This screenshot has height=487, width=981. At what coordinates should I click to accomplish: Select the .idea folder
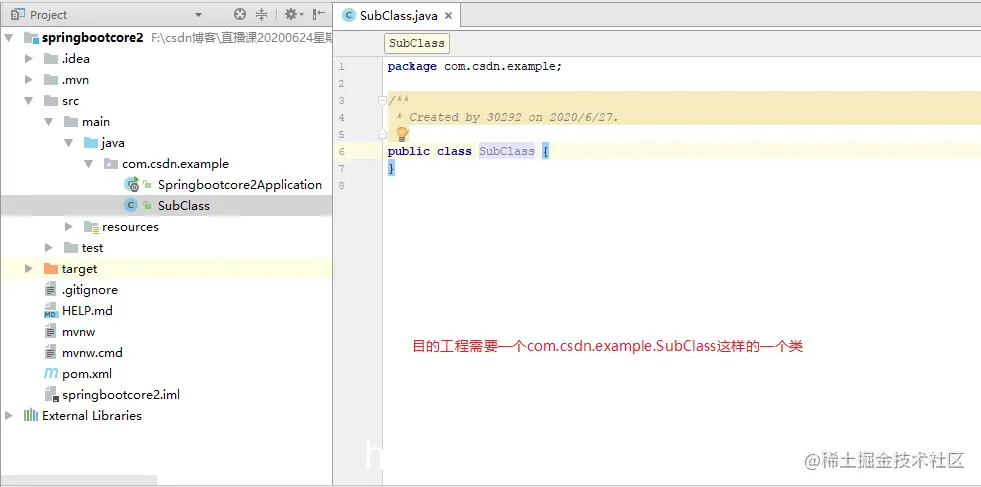point(76,59)
